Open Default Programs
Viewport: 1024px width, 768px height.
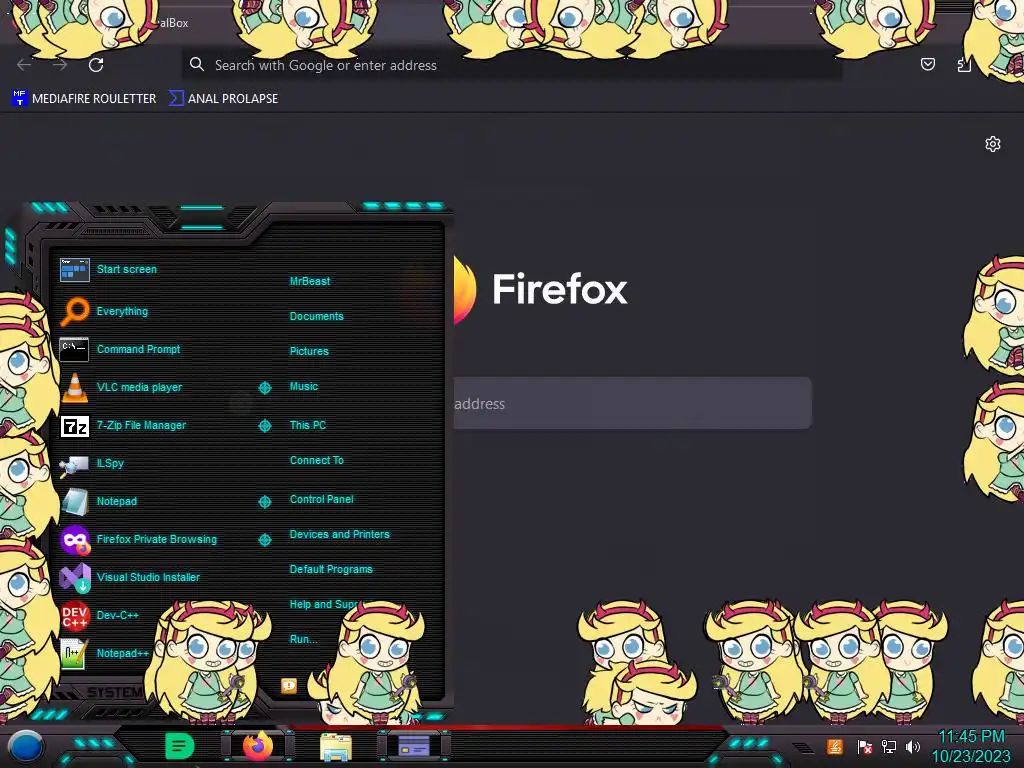331,569
